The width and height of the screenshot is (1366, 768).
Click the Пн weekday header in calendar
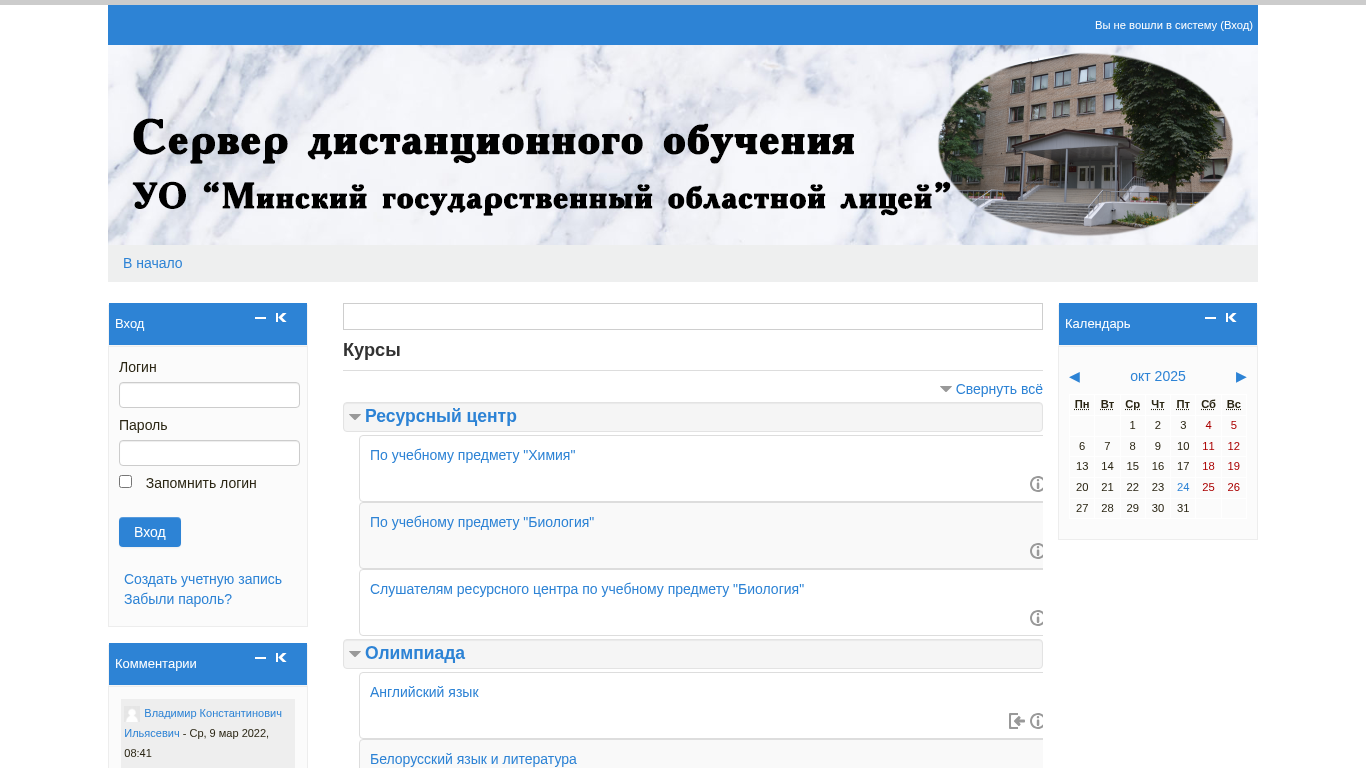1082,404
